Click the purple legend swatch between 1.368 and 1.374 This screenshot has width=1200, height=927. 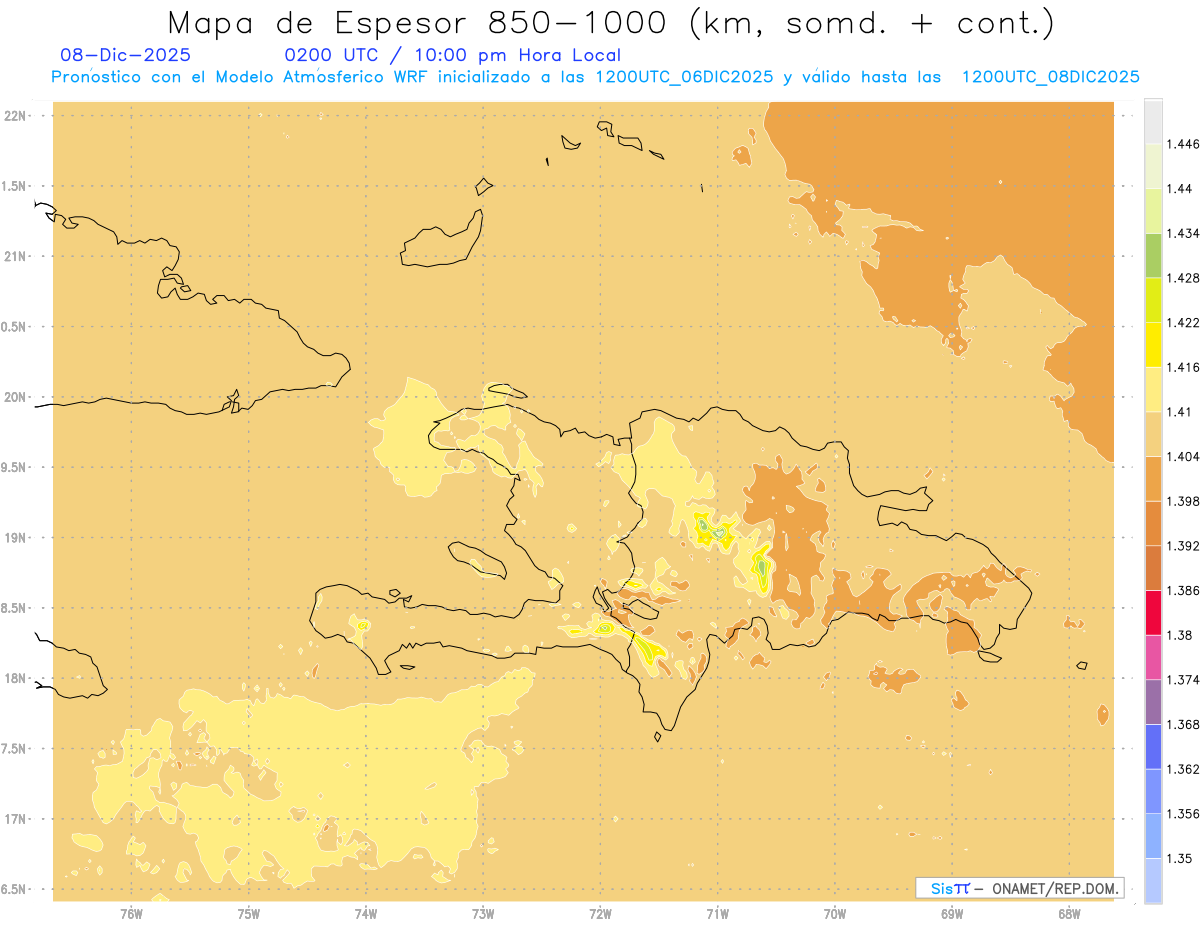[1153, 702]
